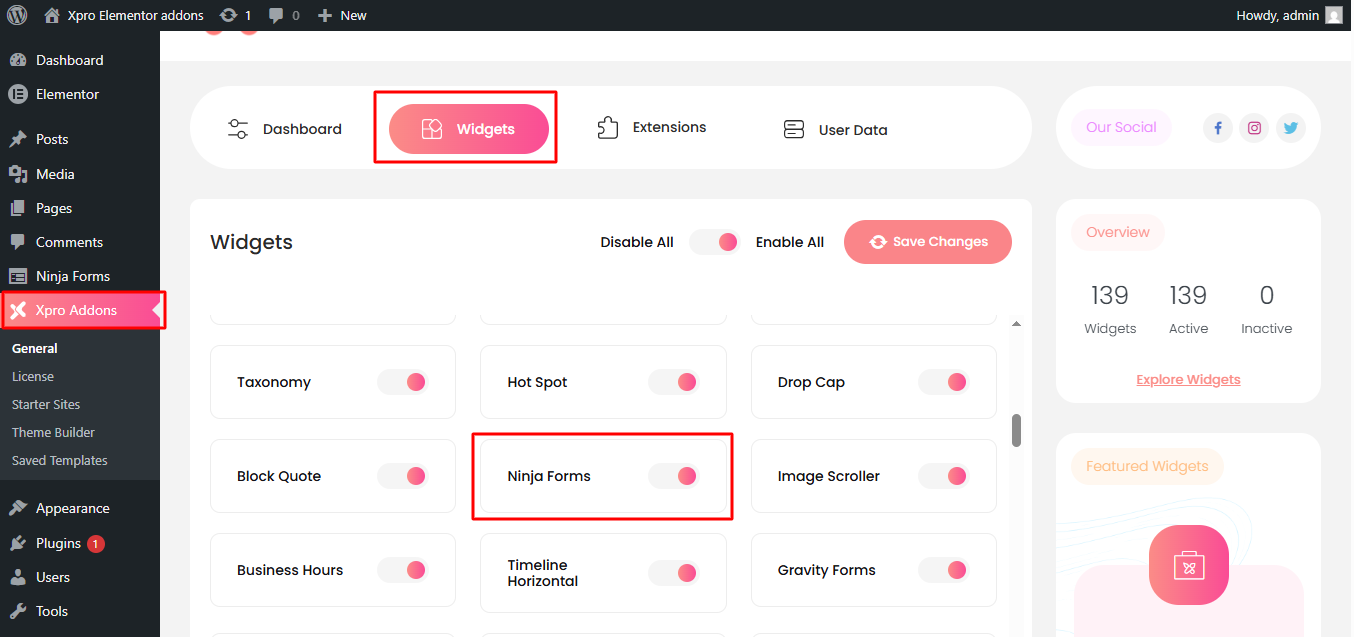Image resolution: width=1354 pixels, height=637 pixels.
Task: Open the Twitter social icon
Action: pyautogui.click(x=1291, y=128)
